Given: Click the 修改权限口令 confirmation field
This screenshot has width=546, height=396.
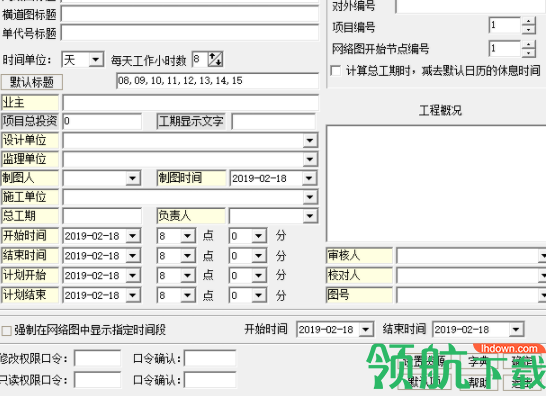Looking at the screenshot, I should 210,359.
